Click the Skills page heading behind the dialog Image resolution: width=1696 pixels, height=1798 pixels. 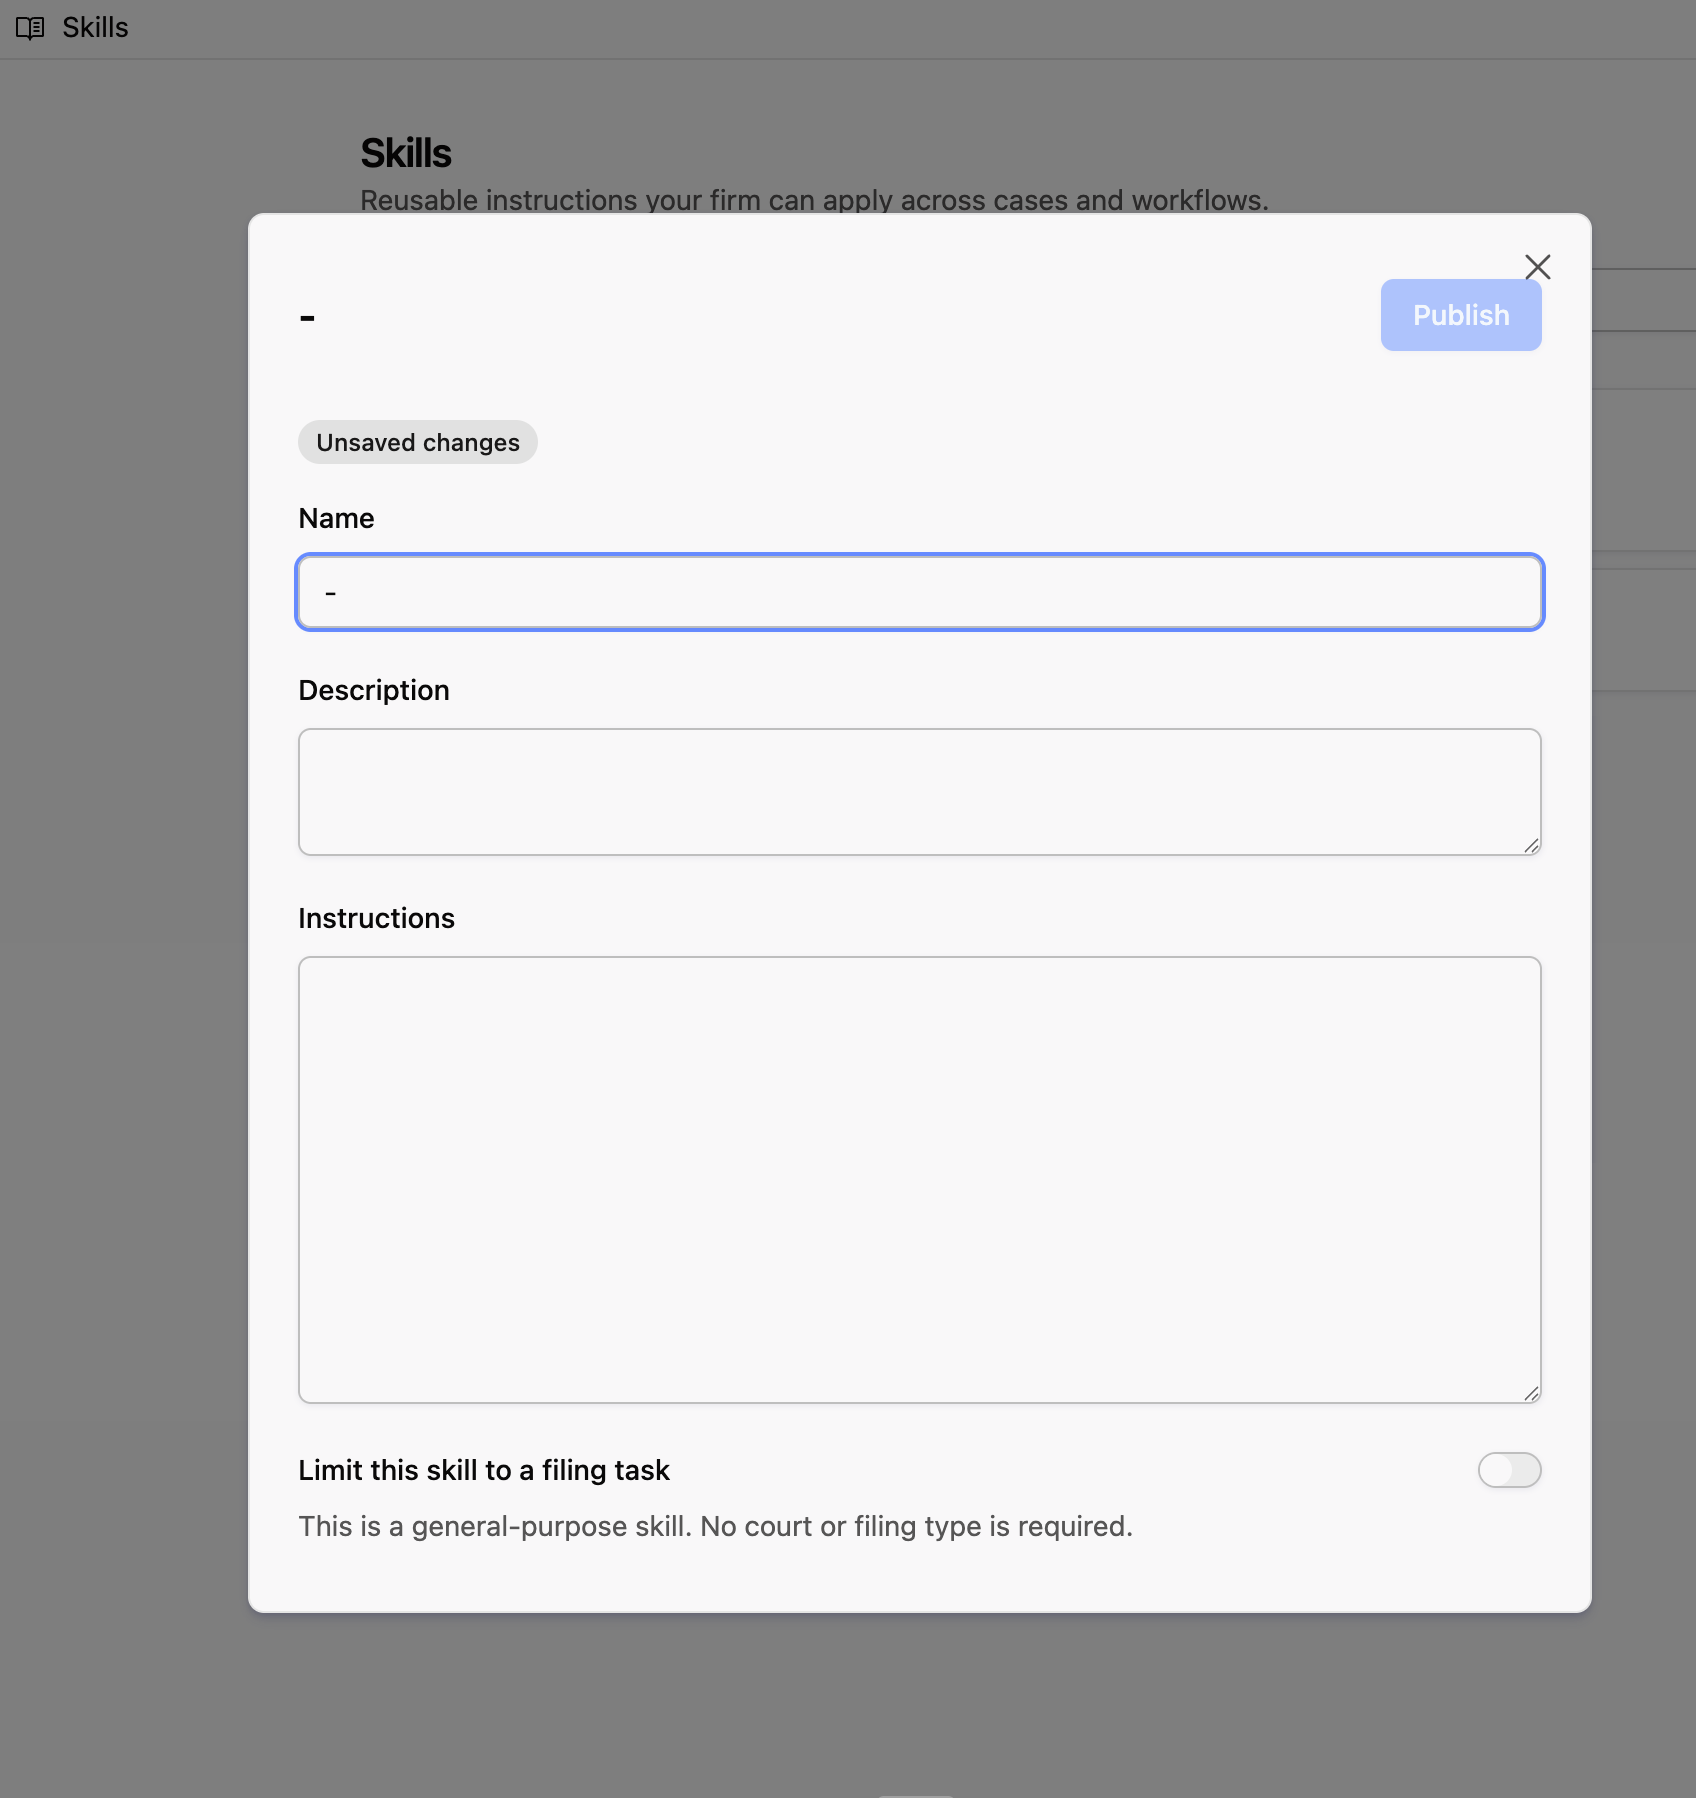tap(406, 153)
